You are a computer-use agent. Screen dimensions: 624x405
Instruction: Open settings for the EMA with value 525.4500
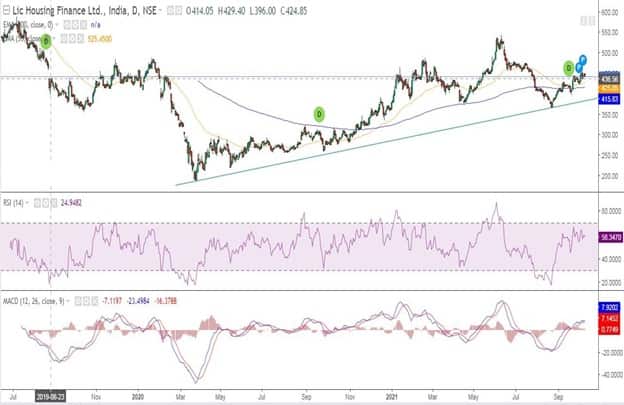click(72, 39)
